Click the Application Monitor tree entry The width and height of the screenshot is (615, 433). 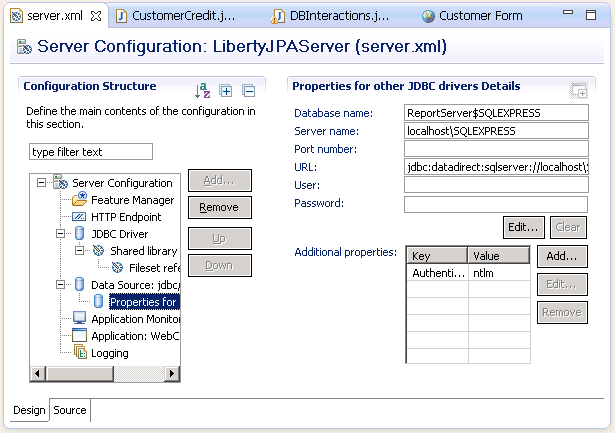135,319
